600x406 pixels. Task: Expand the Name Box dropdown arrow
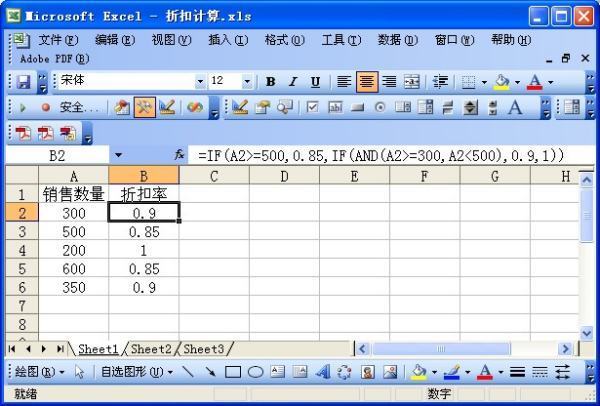[118, 155]
